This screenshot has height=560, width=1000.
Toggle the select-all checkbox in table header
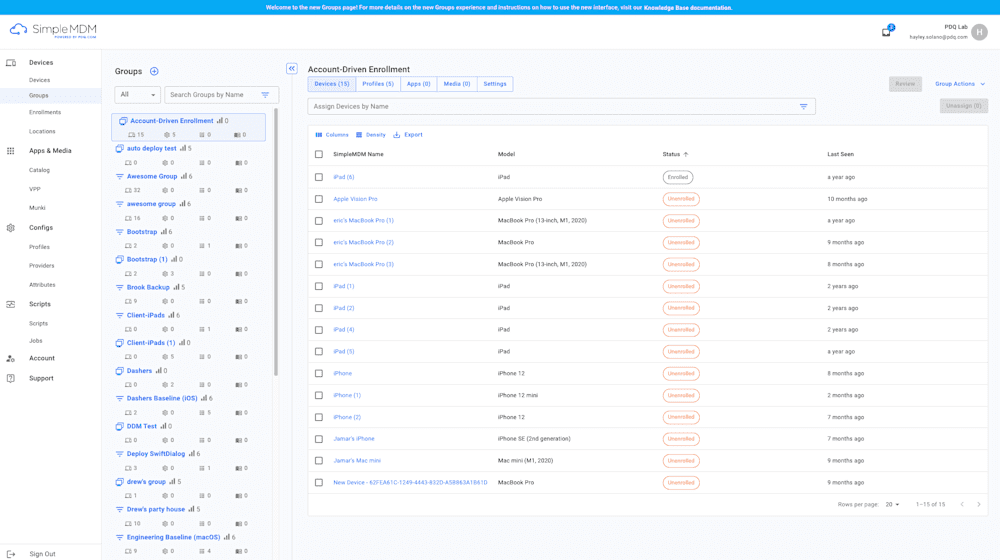[319, 154]
